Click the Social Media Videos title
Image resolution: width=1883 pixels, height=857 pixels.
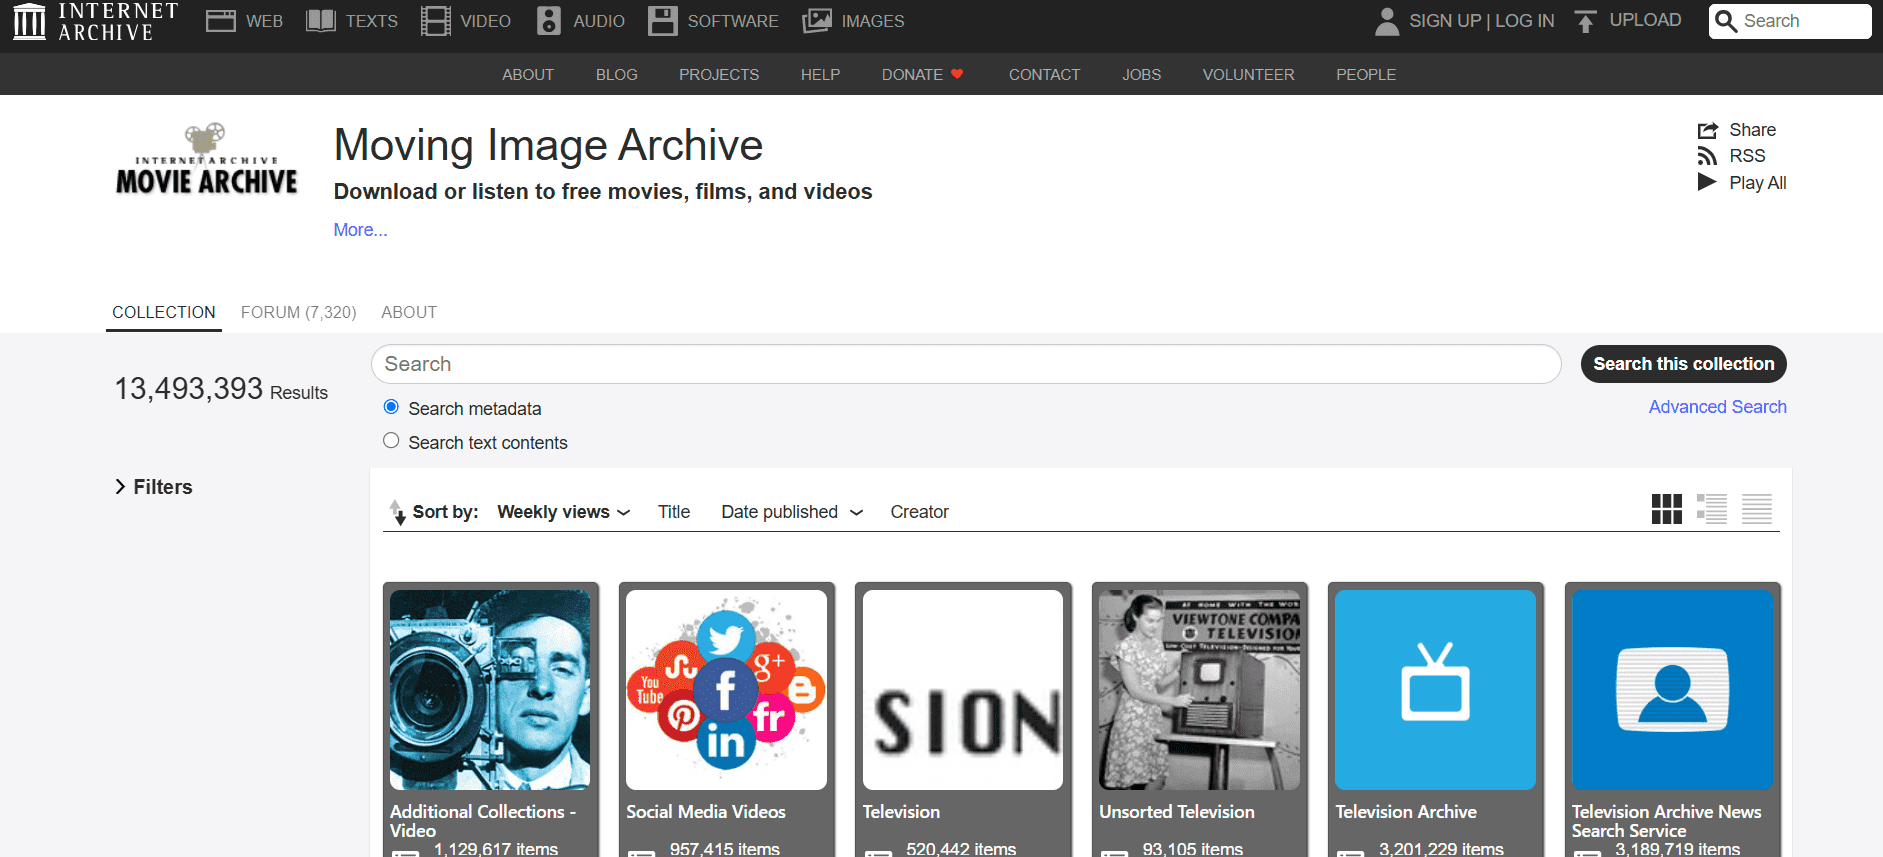(706, 812)
